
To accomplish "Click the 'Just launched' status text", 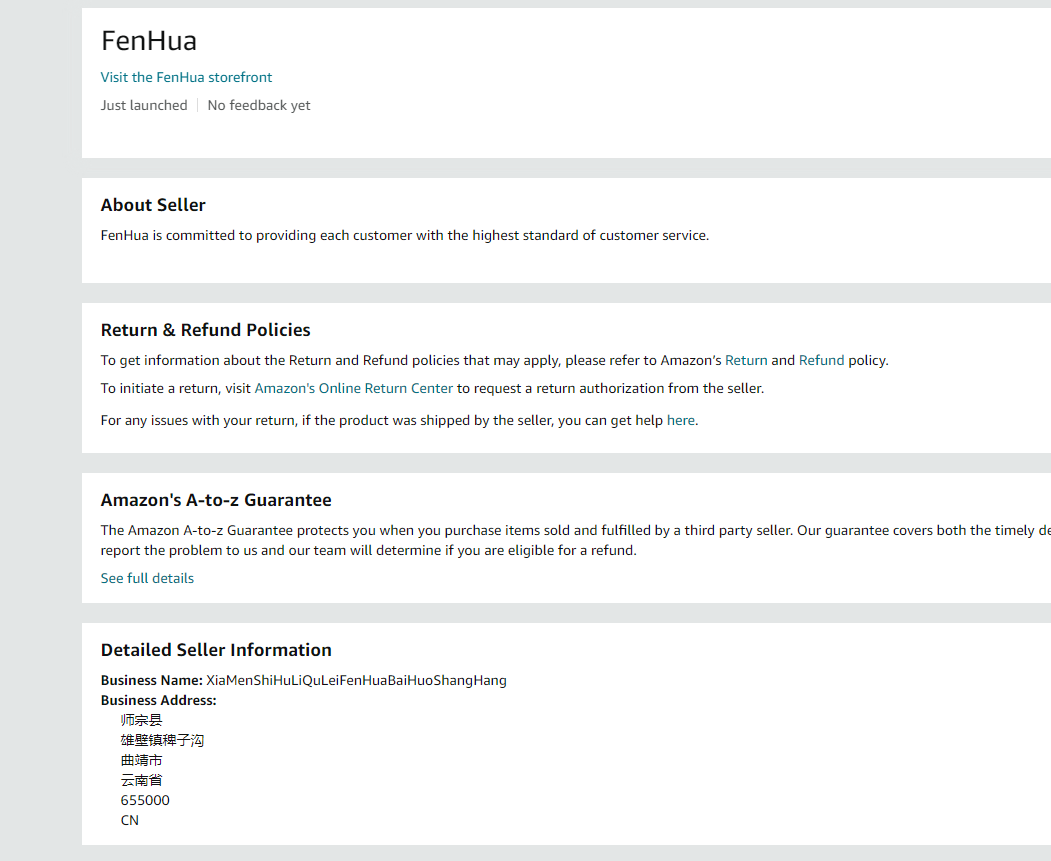I will click(x=144, y=105).
